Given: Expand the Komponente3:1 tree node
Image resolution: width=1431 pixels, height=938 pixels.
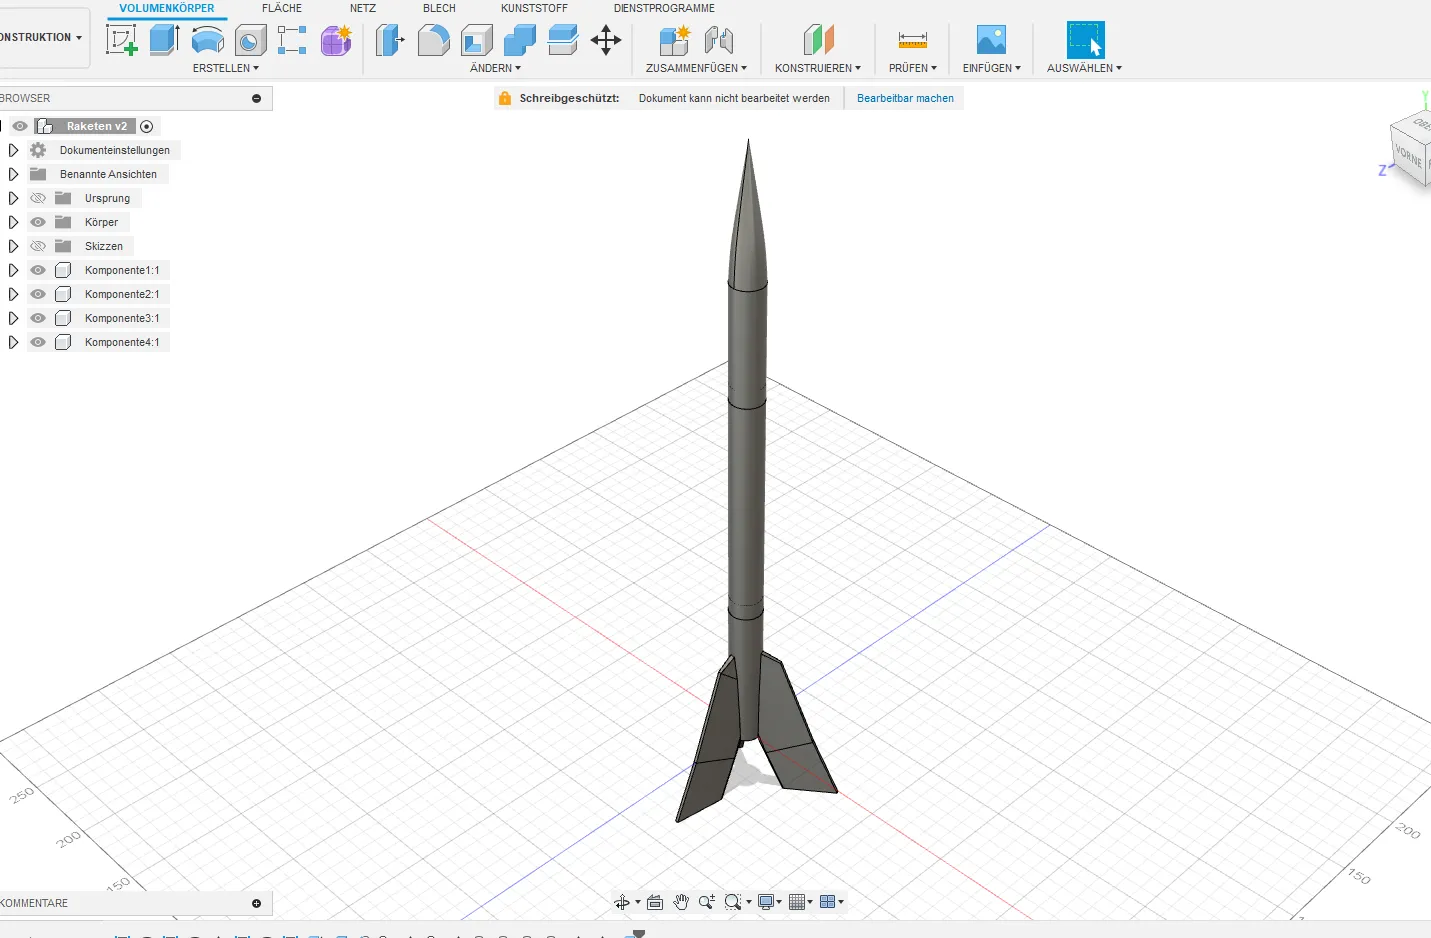Looking at the screenshot, I should (x=13, y=318).
